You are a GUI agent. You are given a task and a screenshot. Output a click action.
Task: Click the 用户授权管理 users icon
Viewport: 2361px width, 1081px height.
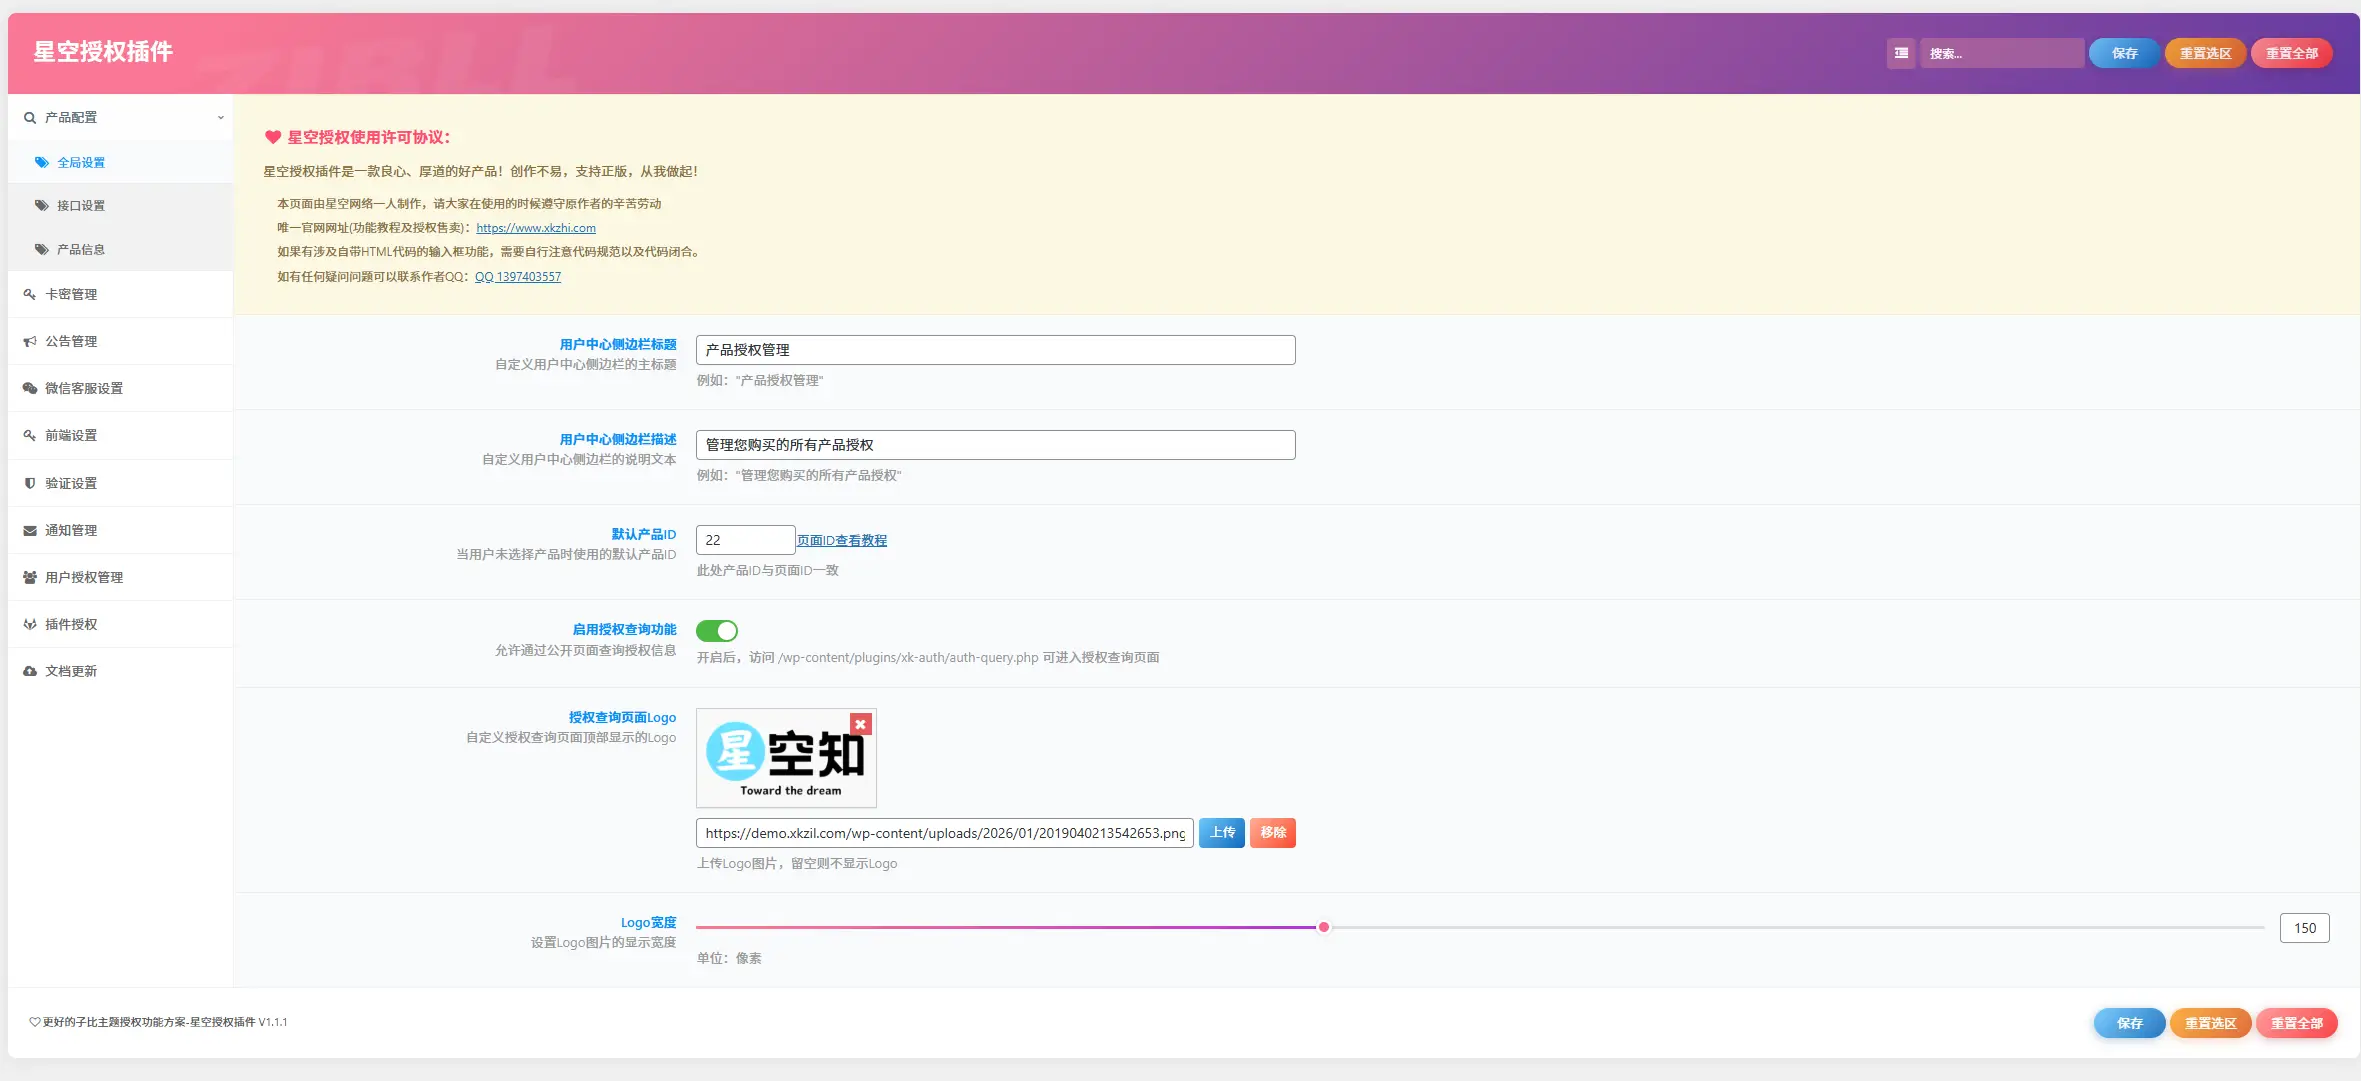(x=30, y=577)
